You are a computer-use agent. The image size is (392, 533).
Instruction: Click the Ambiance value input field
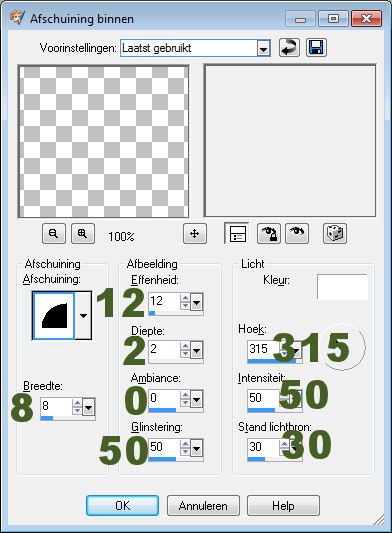coord(164,398)
